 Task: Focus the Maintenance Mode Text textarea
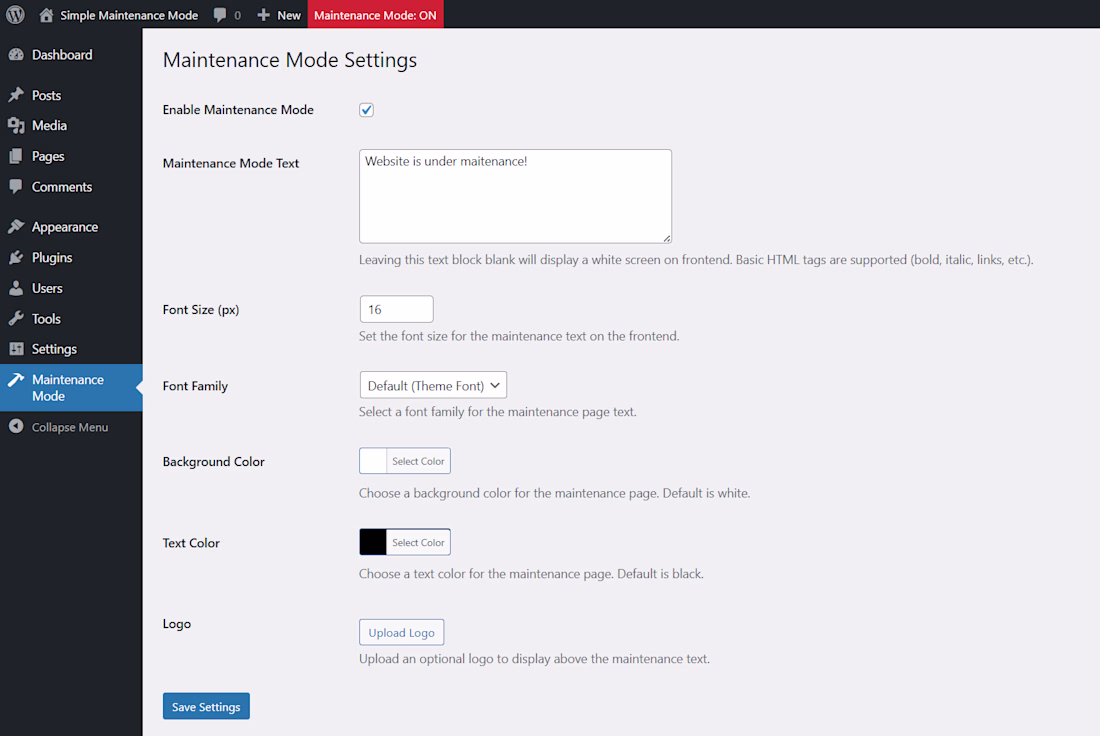pos(516,196)
